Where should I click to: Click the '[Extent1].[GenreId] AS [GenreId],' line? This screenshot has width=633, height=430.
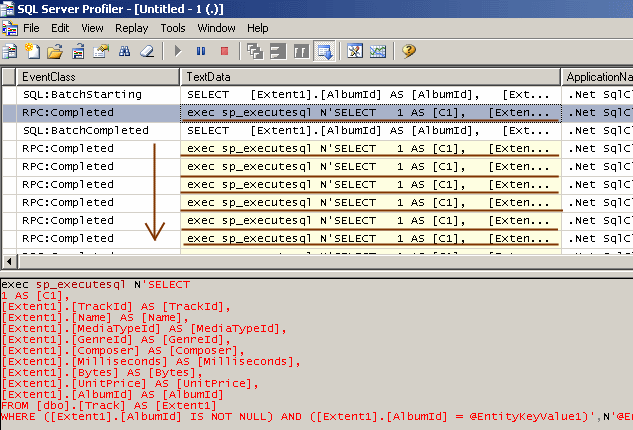pos(116,340)
